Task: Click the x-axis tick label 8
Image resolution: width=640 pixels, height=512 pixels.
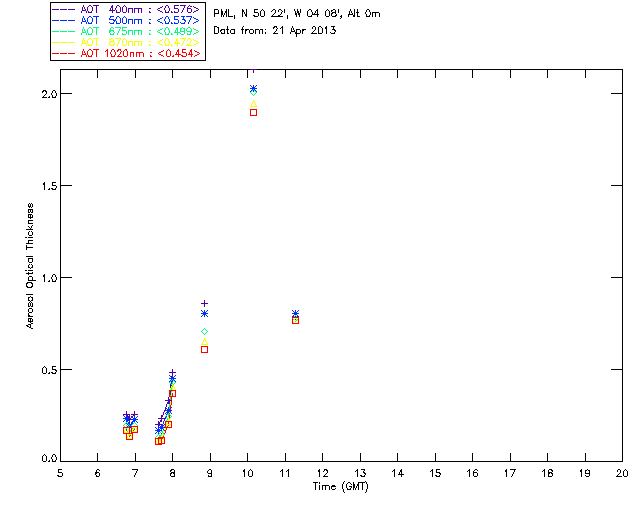Action: pyautogui.click(x=173, y=473)
